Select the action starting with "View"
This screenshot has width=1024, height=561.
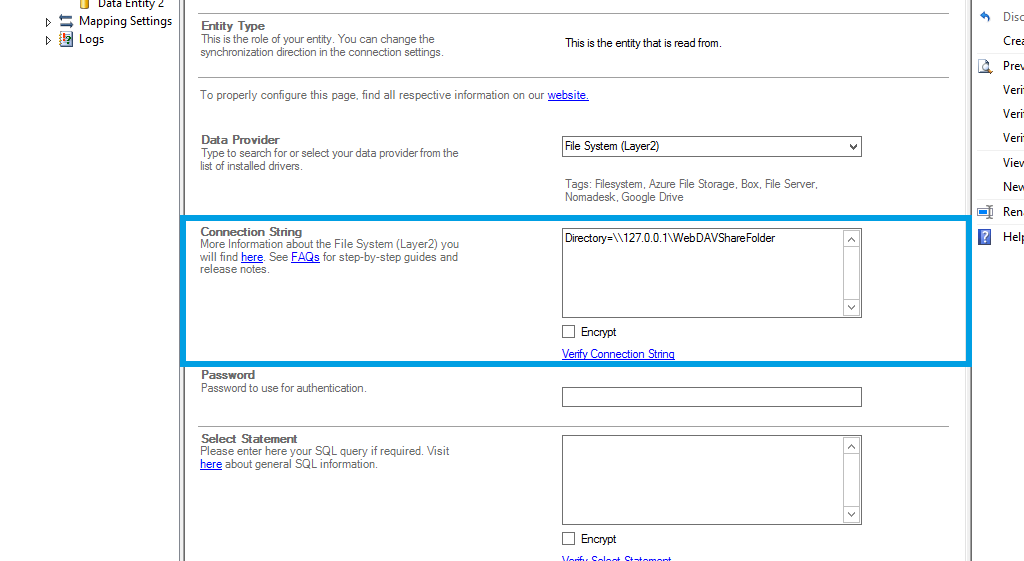coord(1012,163)
